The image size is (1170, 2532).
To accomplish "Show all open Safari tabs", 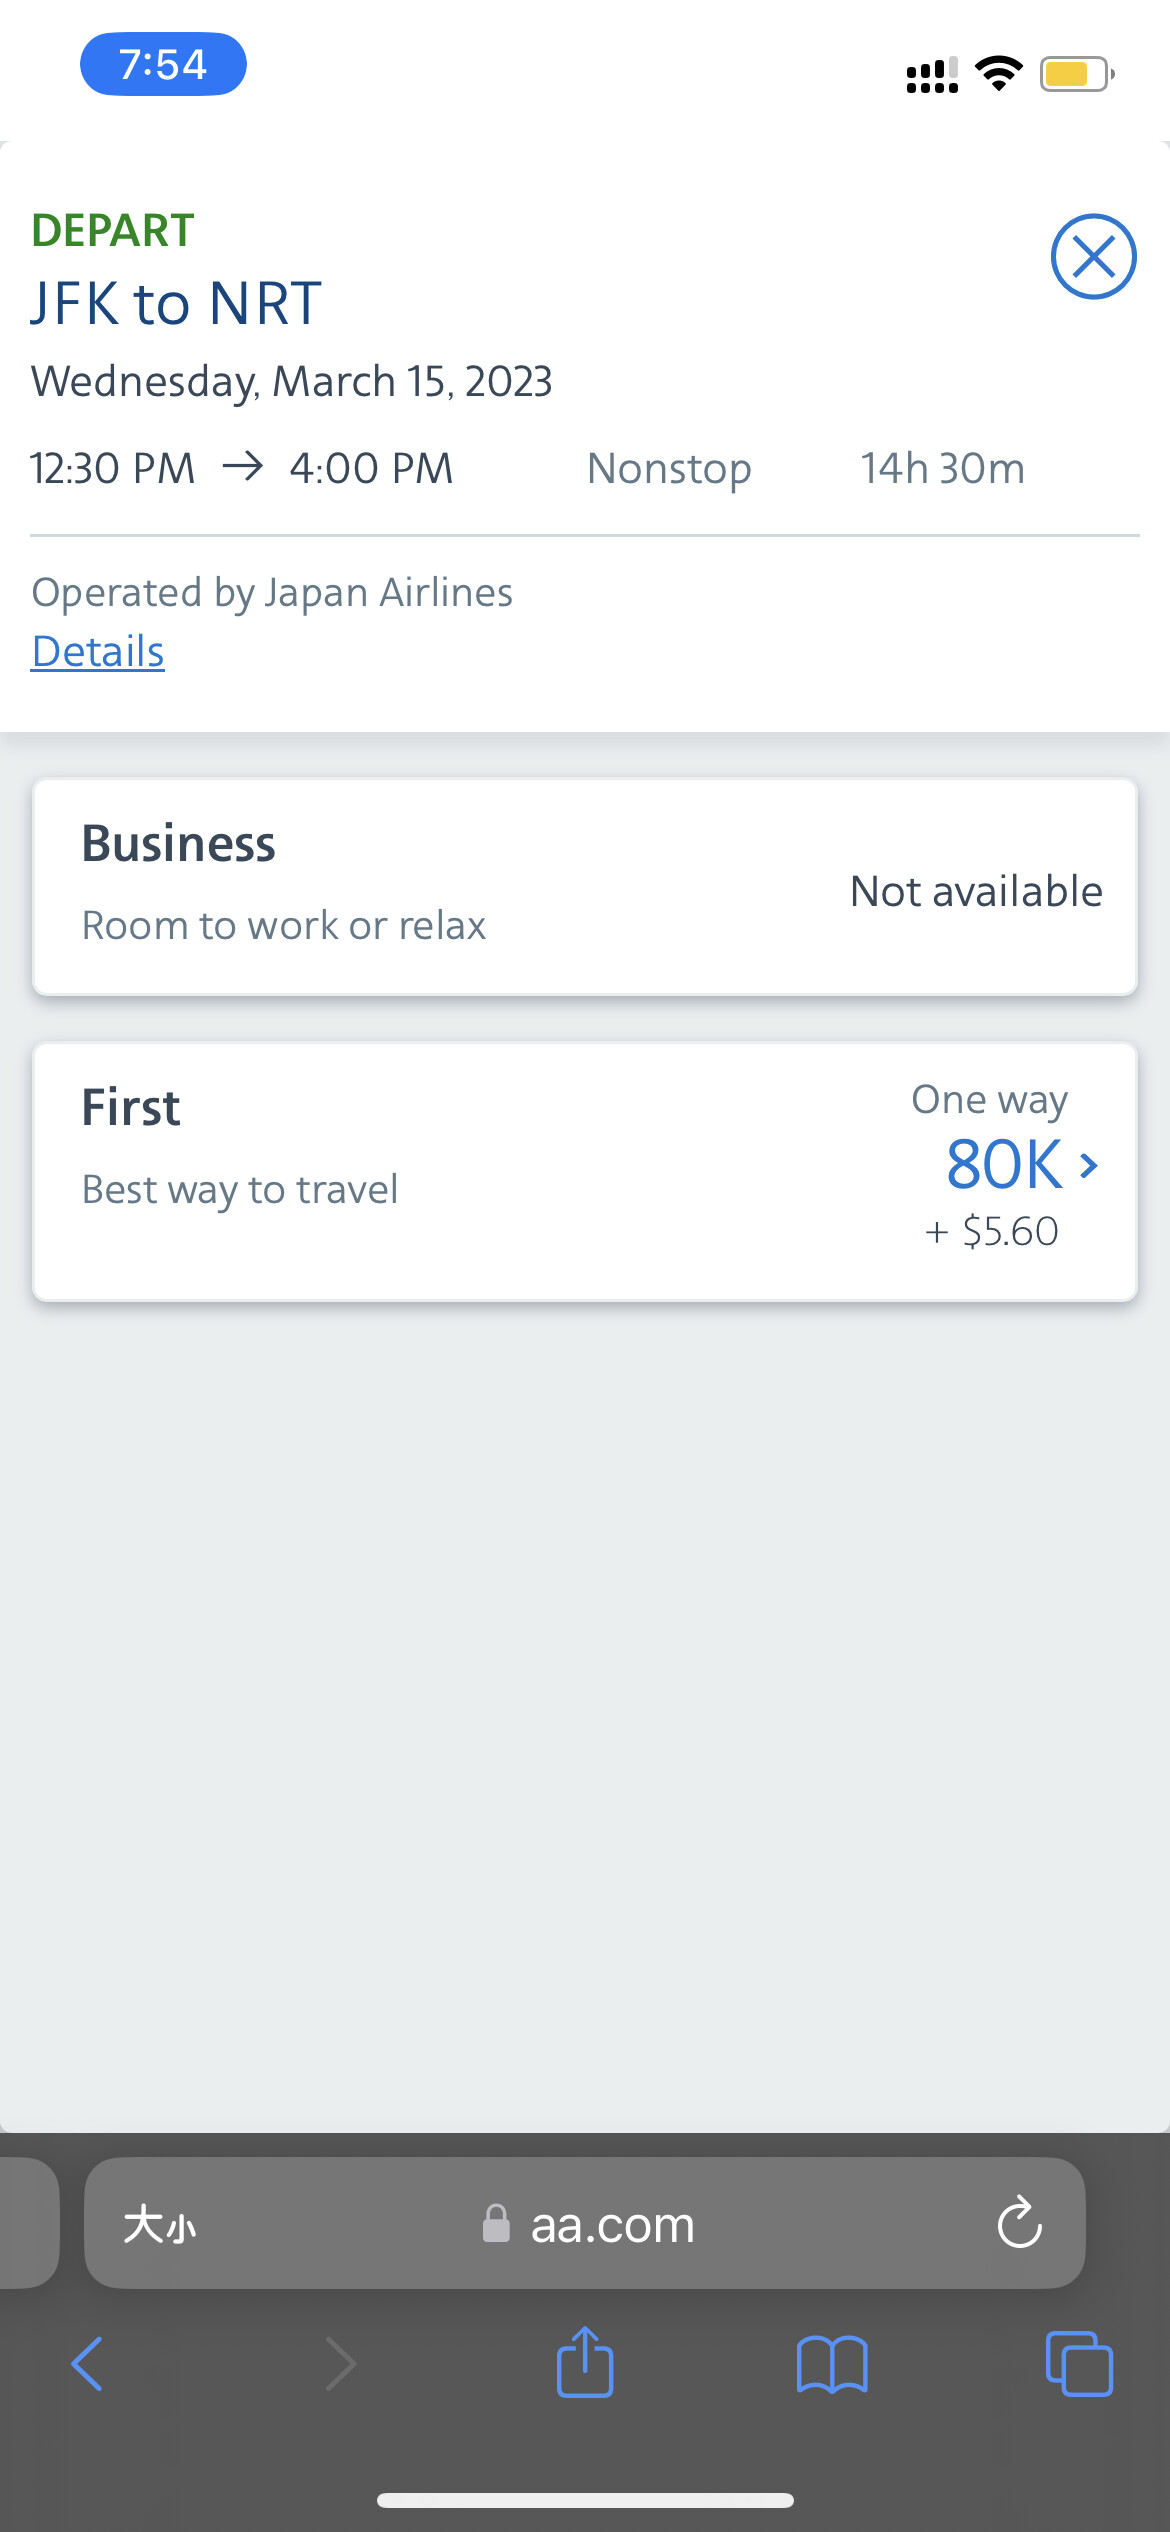I will 1079,2364.
